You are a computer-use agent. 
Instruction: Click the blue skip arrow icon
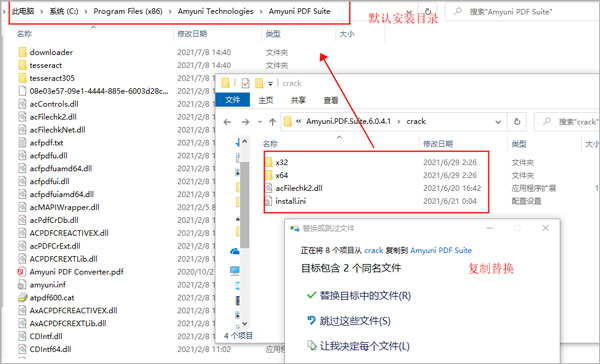click(311, 320)
